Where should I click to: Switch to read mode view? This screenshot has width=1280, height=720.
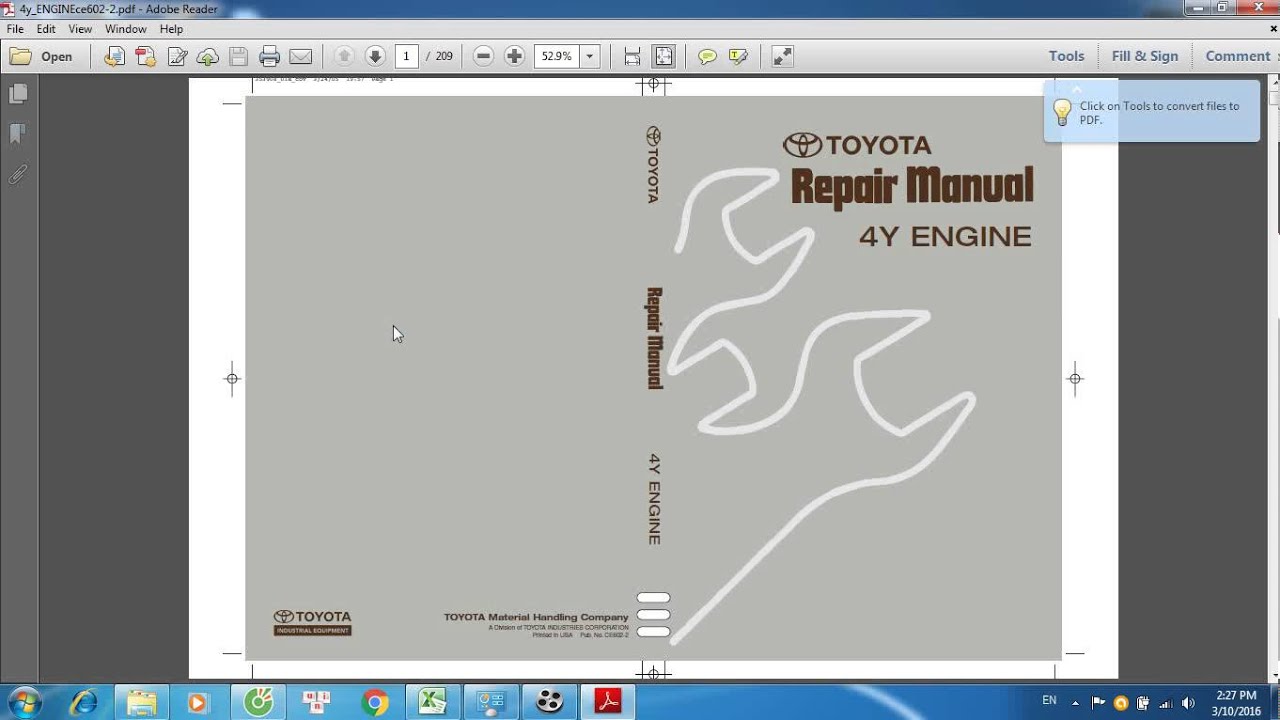(783, 56)
